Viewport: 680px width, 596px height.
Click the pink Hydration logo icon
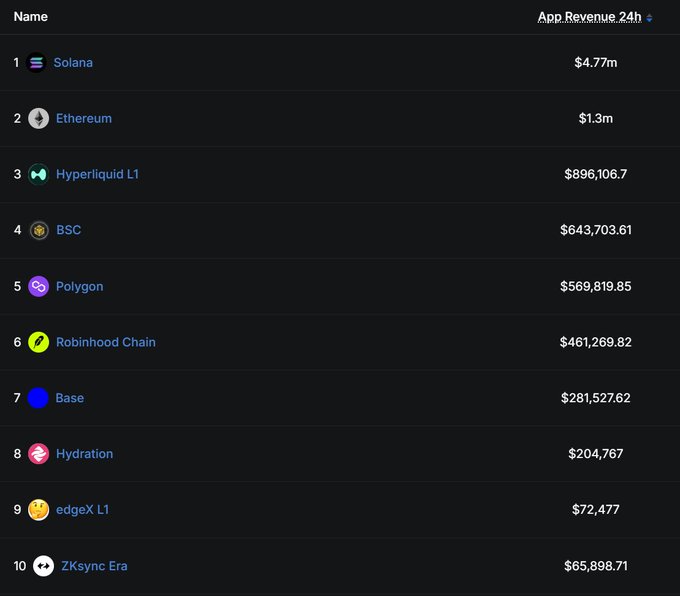pos(39,454)
